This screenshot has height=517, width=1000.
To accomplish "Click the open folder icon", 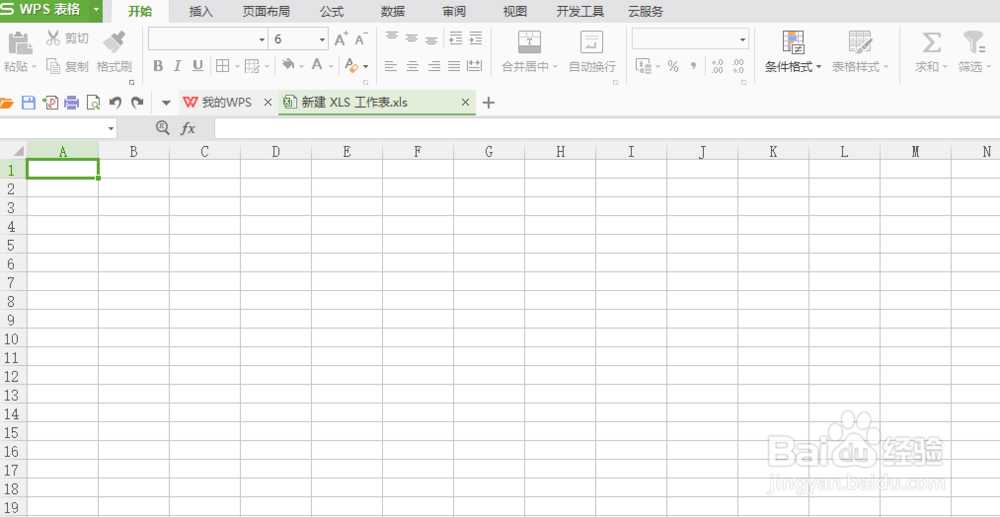I will (6, 103).
